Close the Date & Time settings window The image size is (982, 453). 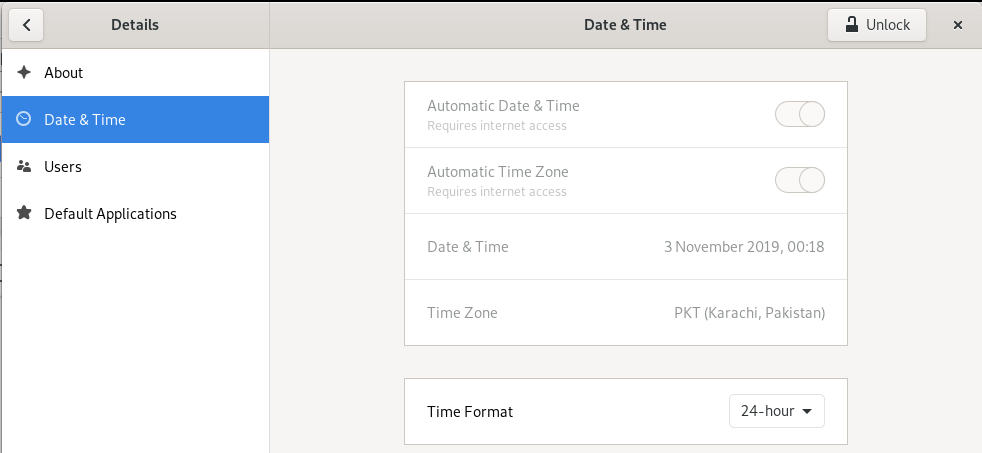[957, 25]
